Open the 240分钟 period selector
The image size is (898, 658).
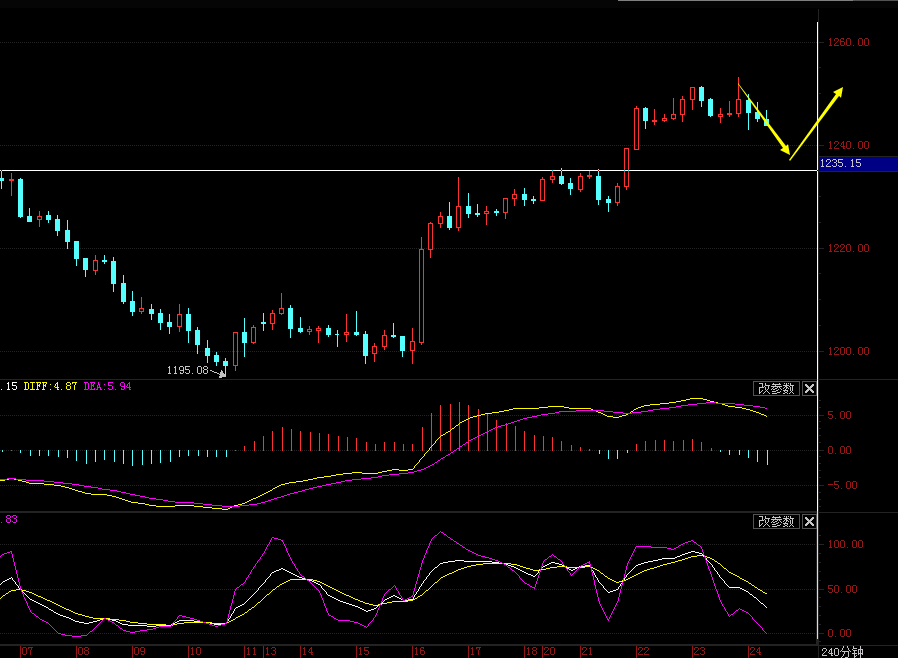click(x=841, y=651)
